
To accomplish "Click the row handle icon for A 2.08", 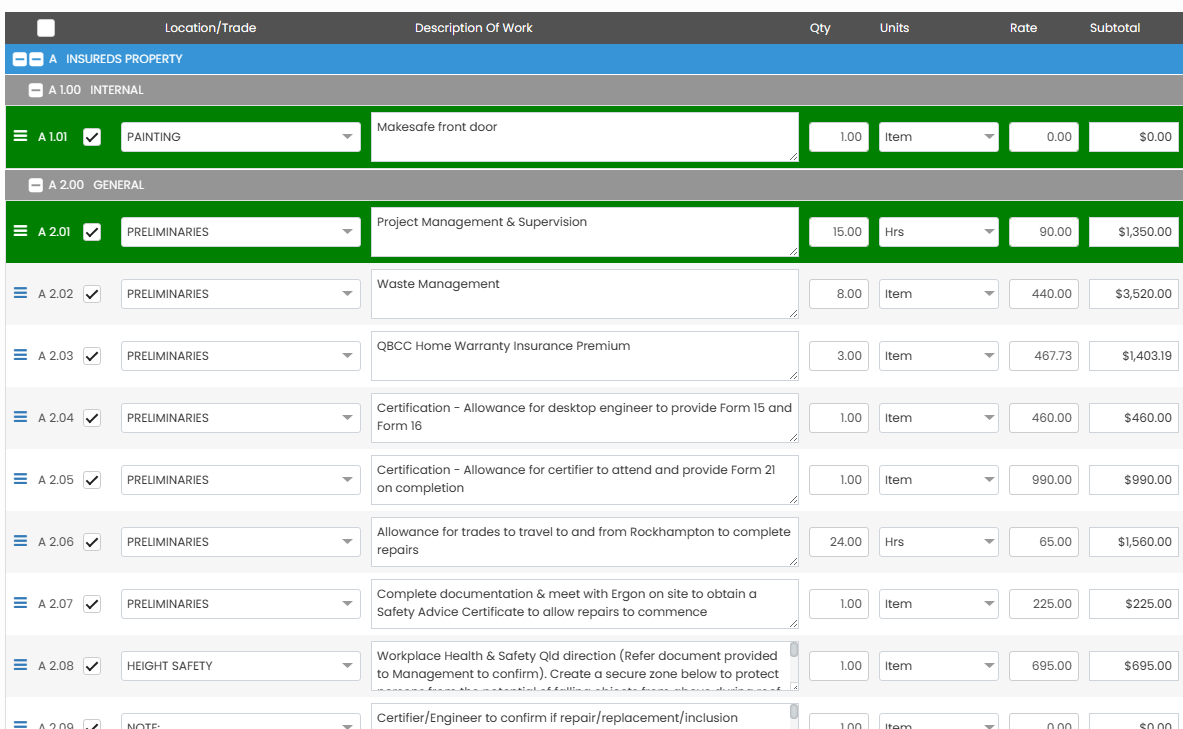I will pyautogui.click(x=20, y=665).
